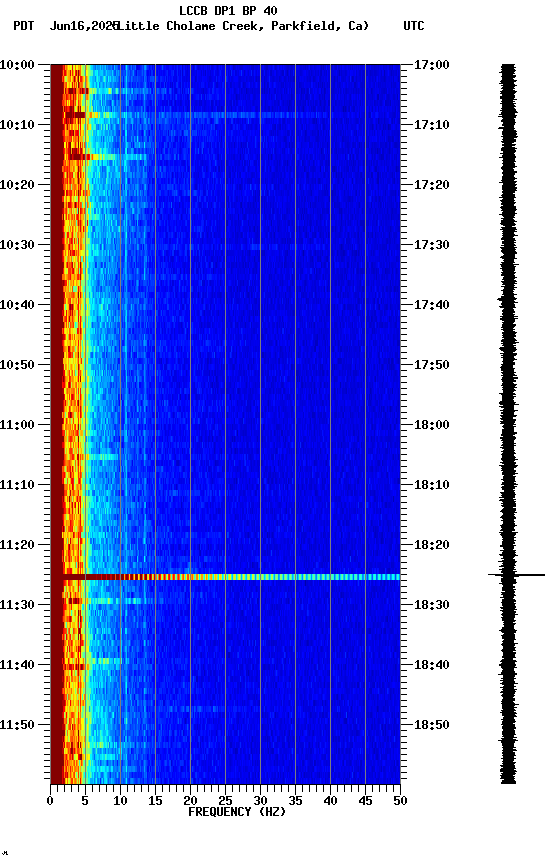
Task: Click the "17:10" UTC time label
Action: tap(431, 125)
